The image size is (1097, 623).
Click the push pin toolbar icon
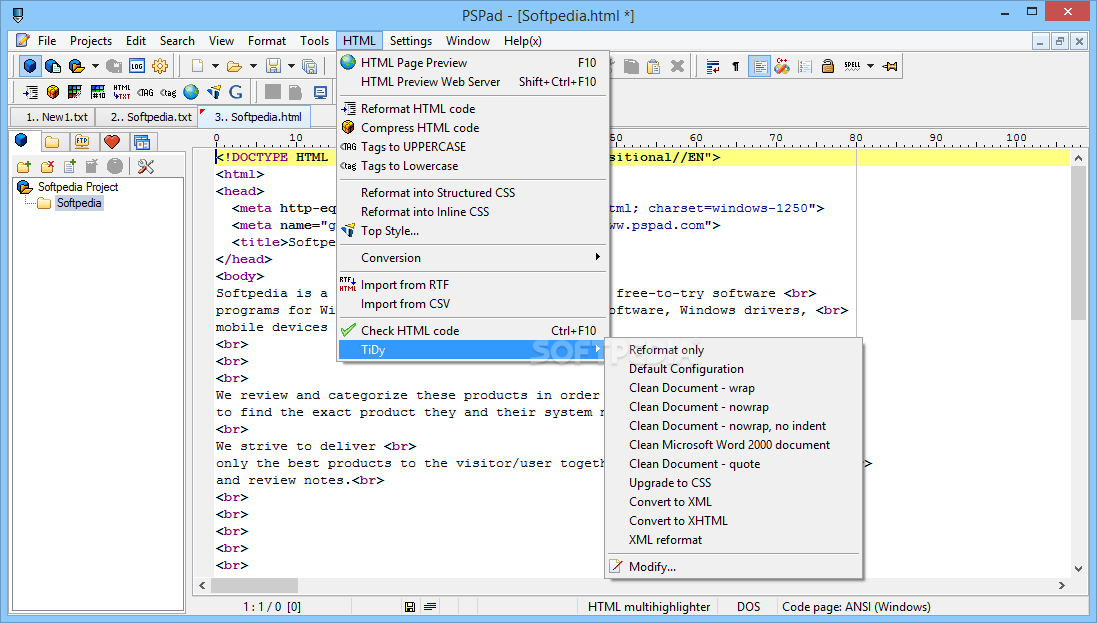(890, 66)
